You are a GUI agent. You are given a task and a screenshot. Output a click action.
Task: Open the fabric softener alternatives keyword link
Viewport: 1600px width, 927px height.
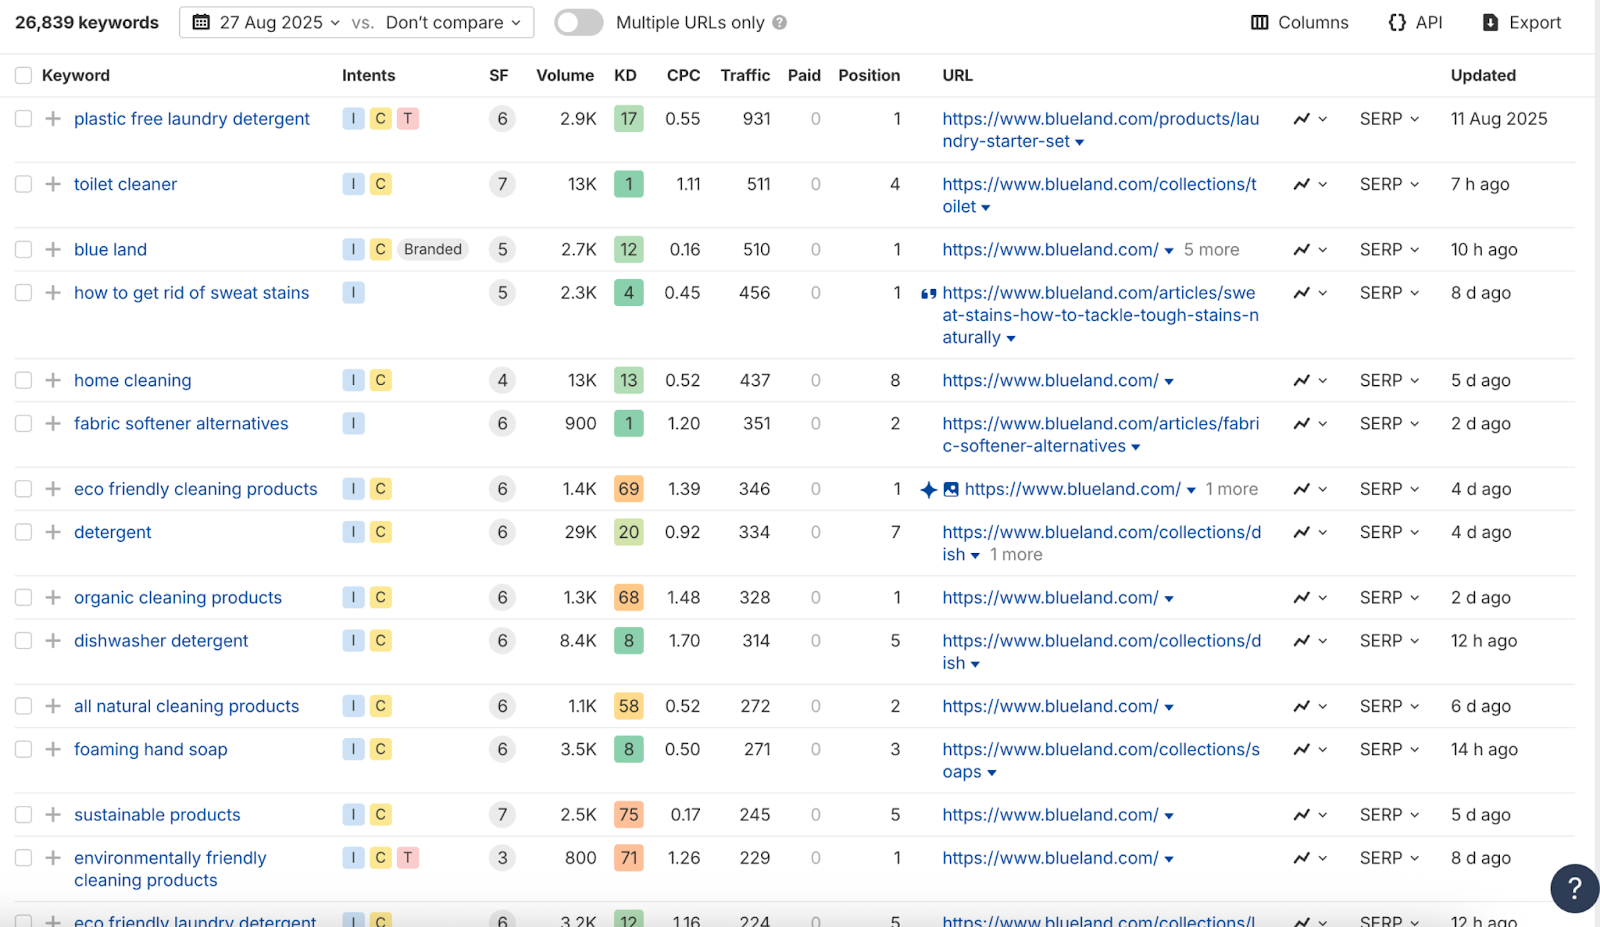(x=181, y=424)
